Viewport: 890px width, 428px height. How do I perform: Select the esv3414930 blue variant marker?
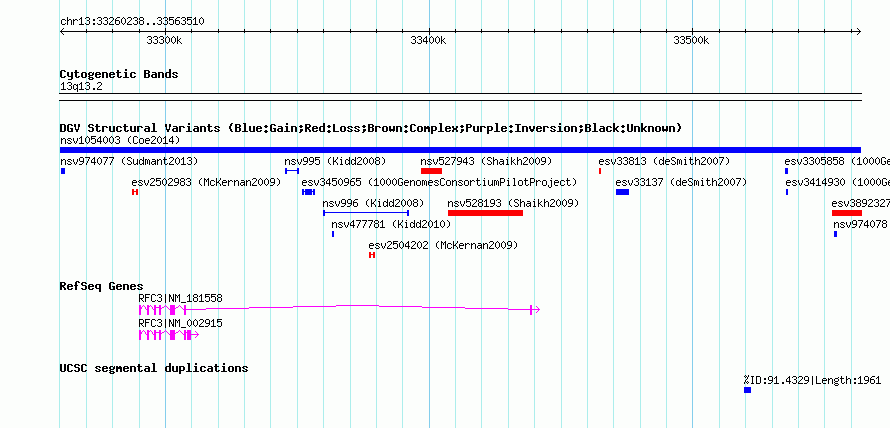pos(787,192)
